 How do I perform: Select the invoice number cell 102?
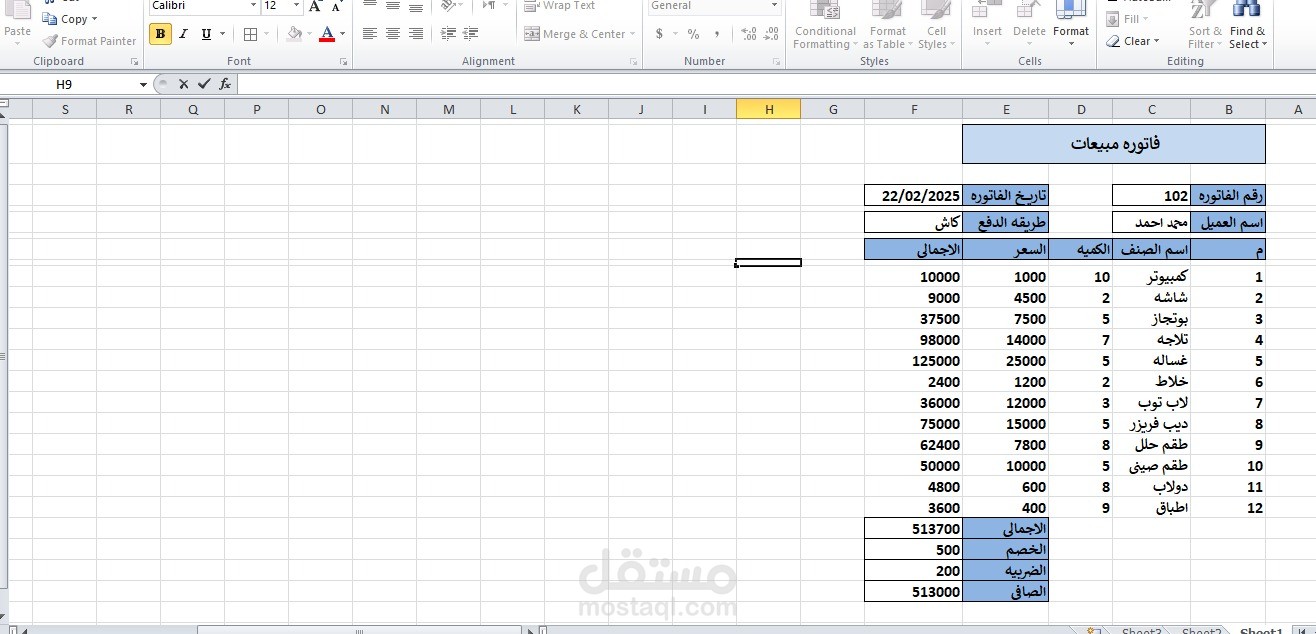coord(1152,196)
